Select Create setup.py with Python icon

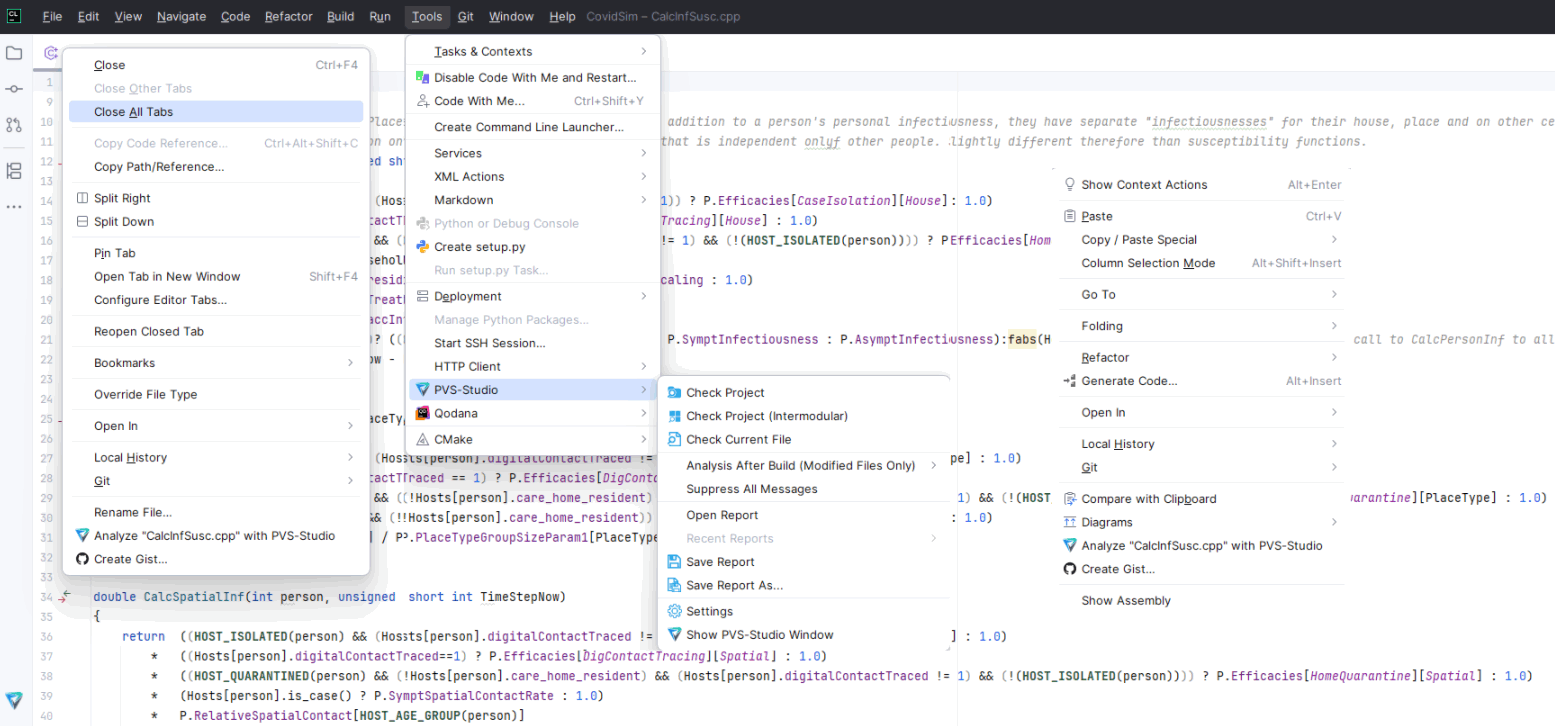(x=479, y=247)
